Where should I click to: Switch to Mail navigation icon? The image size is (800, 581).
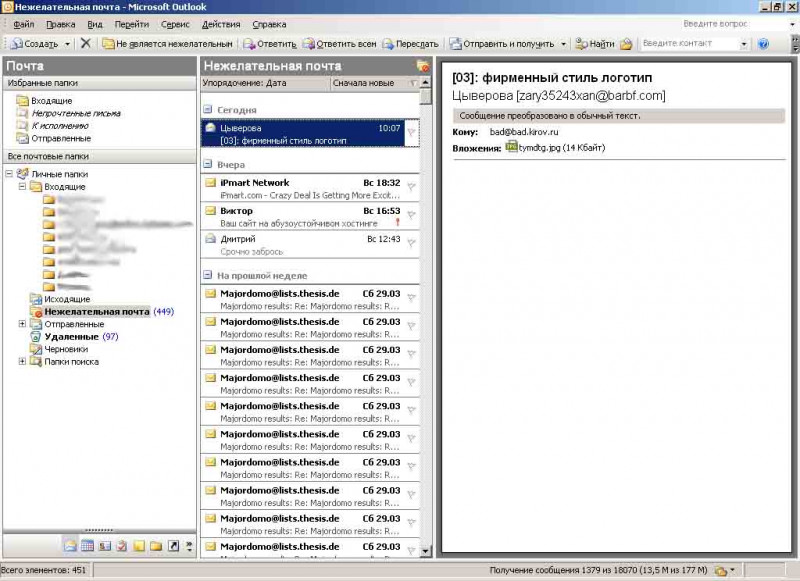pos(70,546)
